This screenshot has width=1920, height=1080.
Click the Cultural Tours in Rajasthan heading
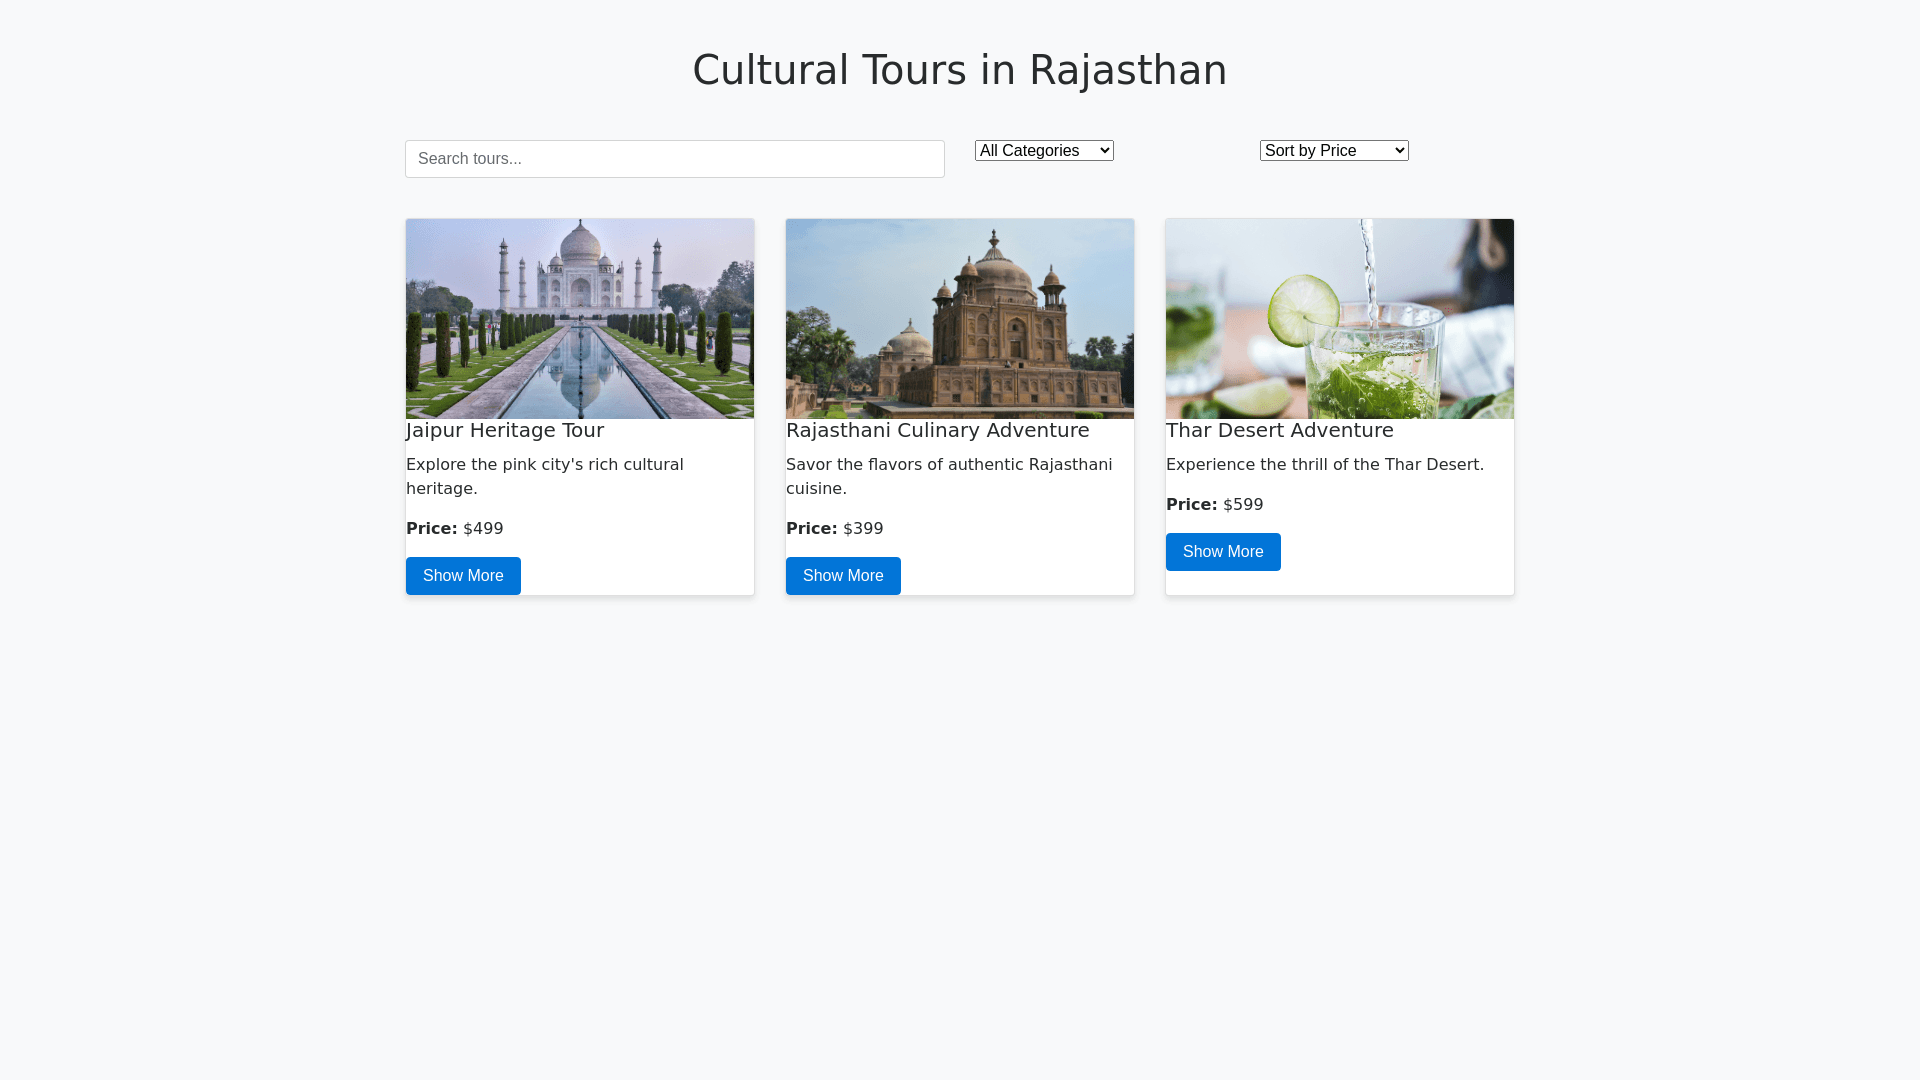(x=959, y=70)
